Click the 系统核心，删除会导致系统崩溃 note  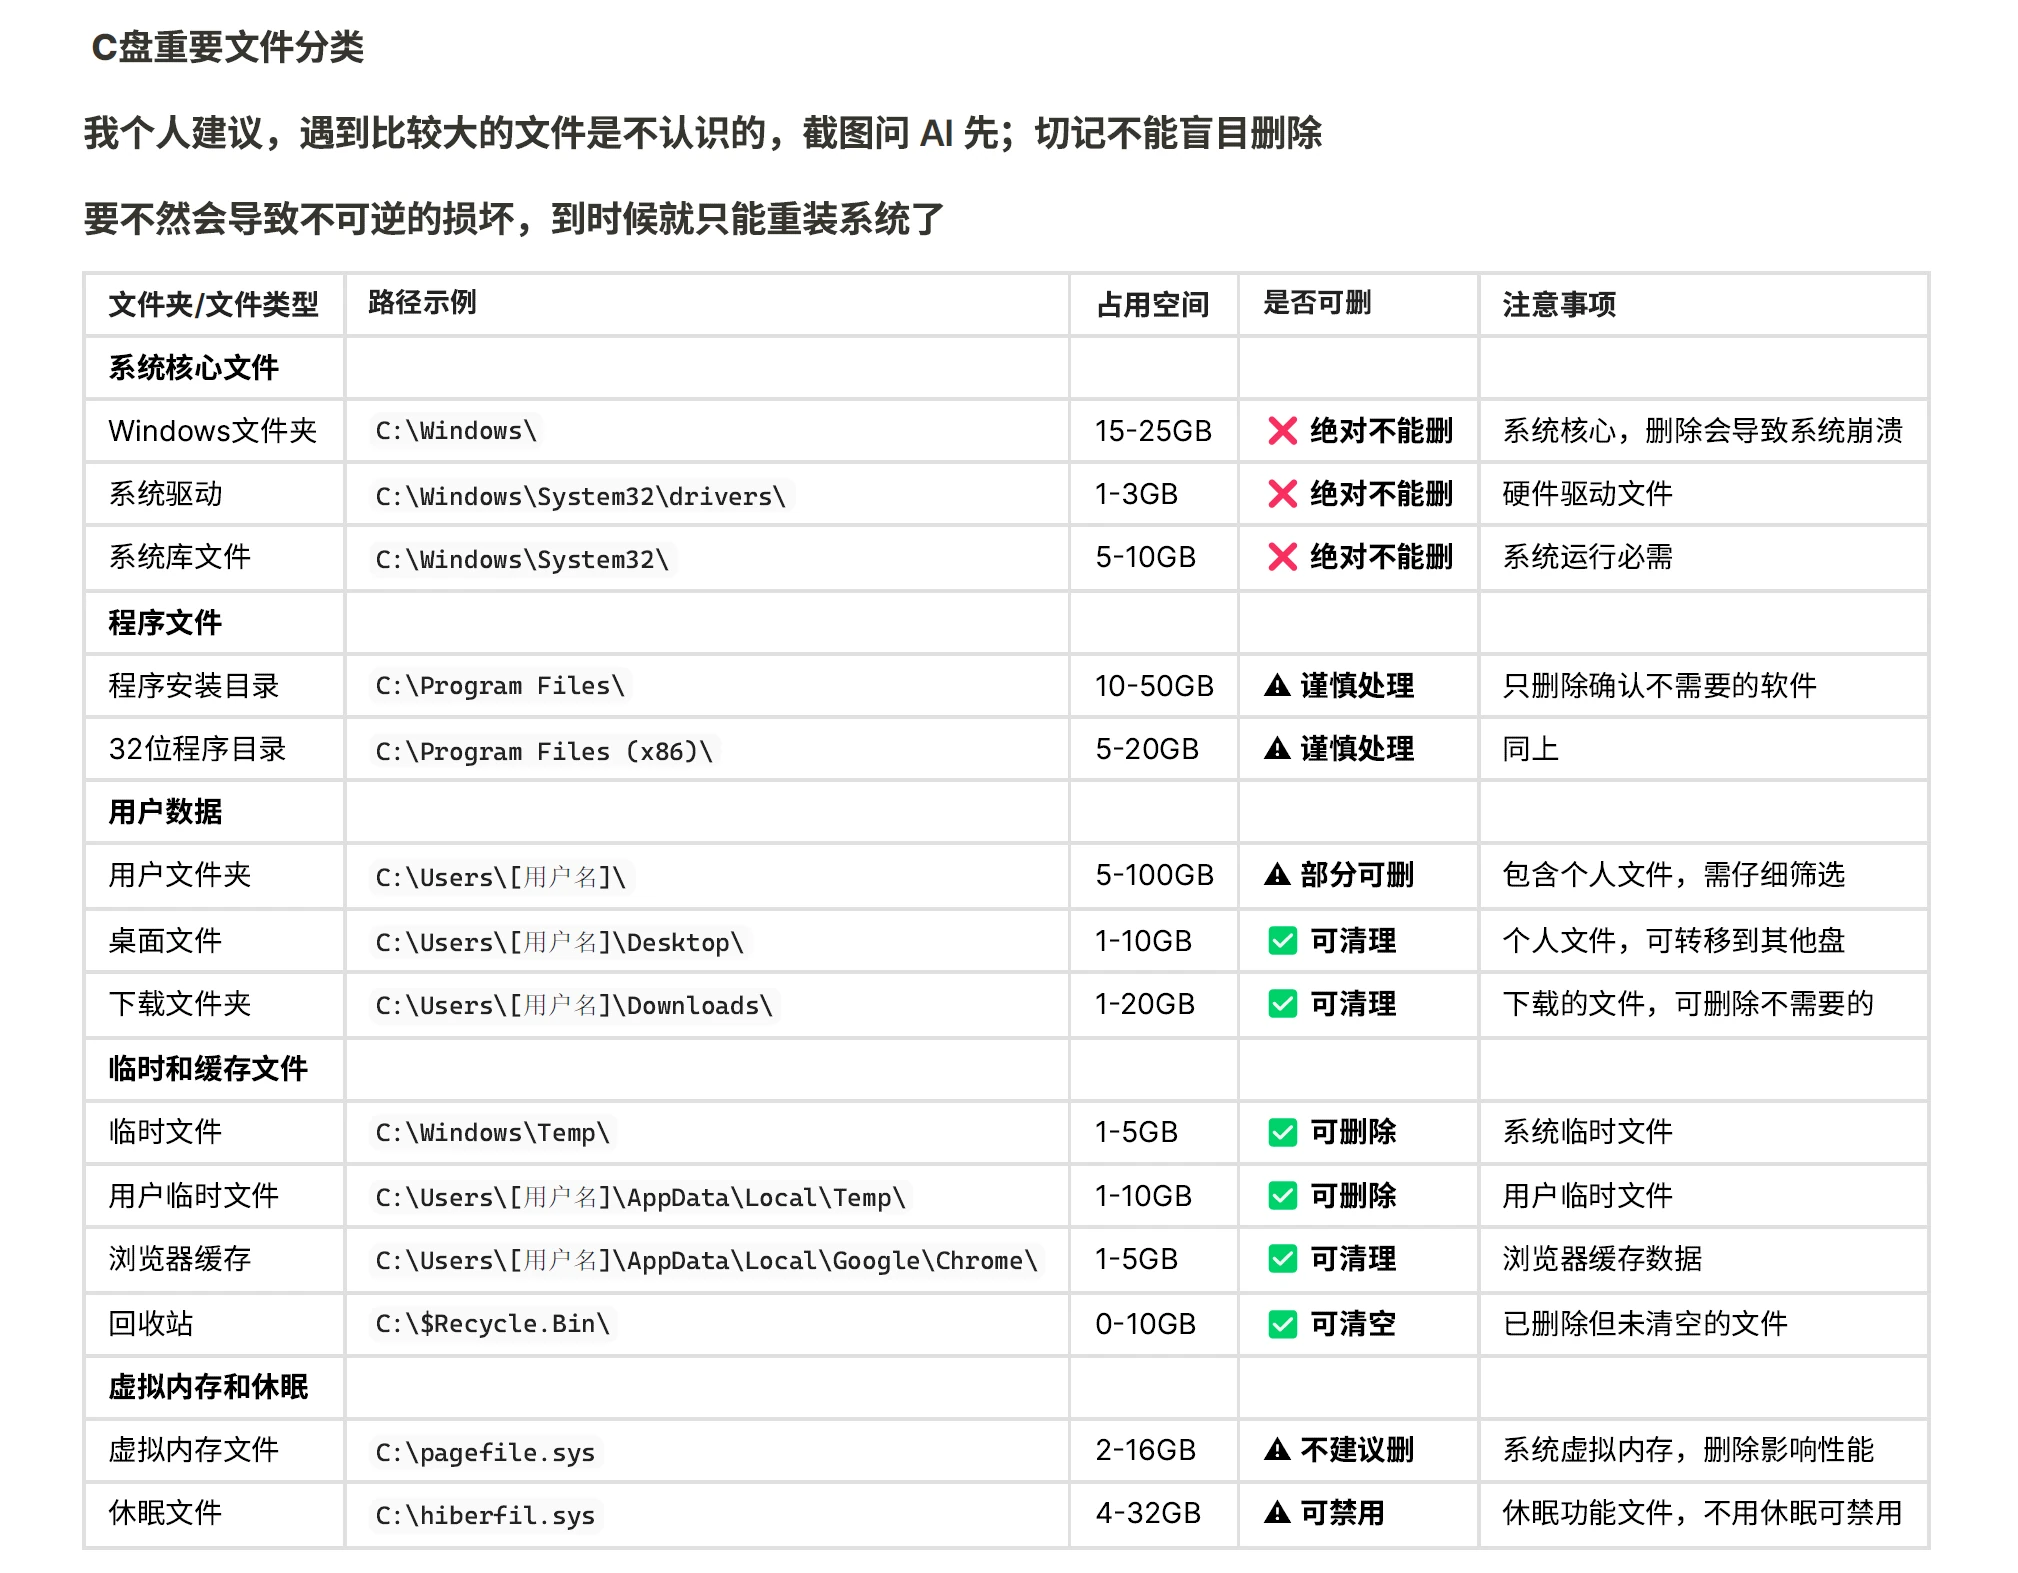coord(1703,431)
